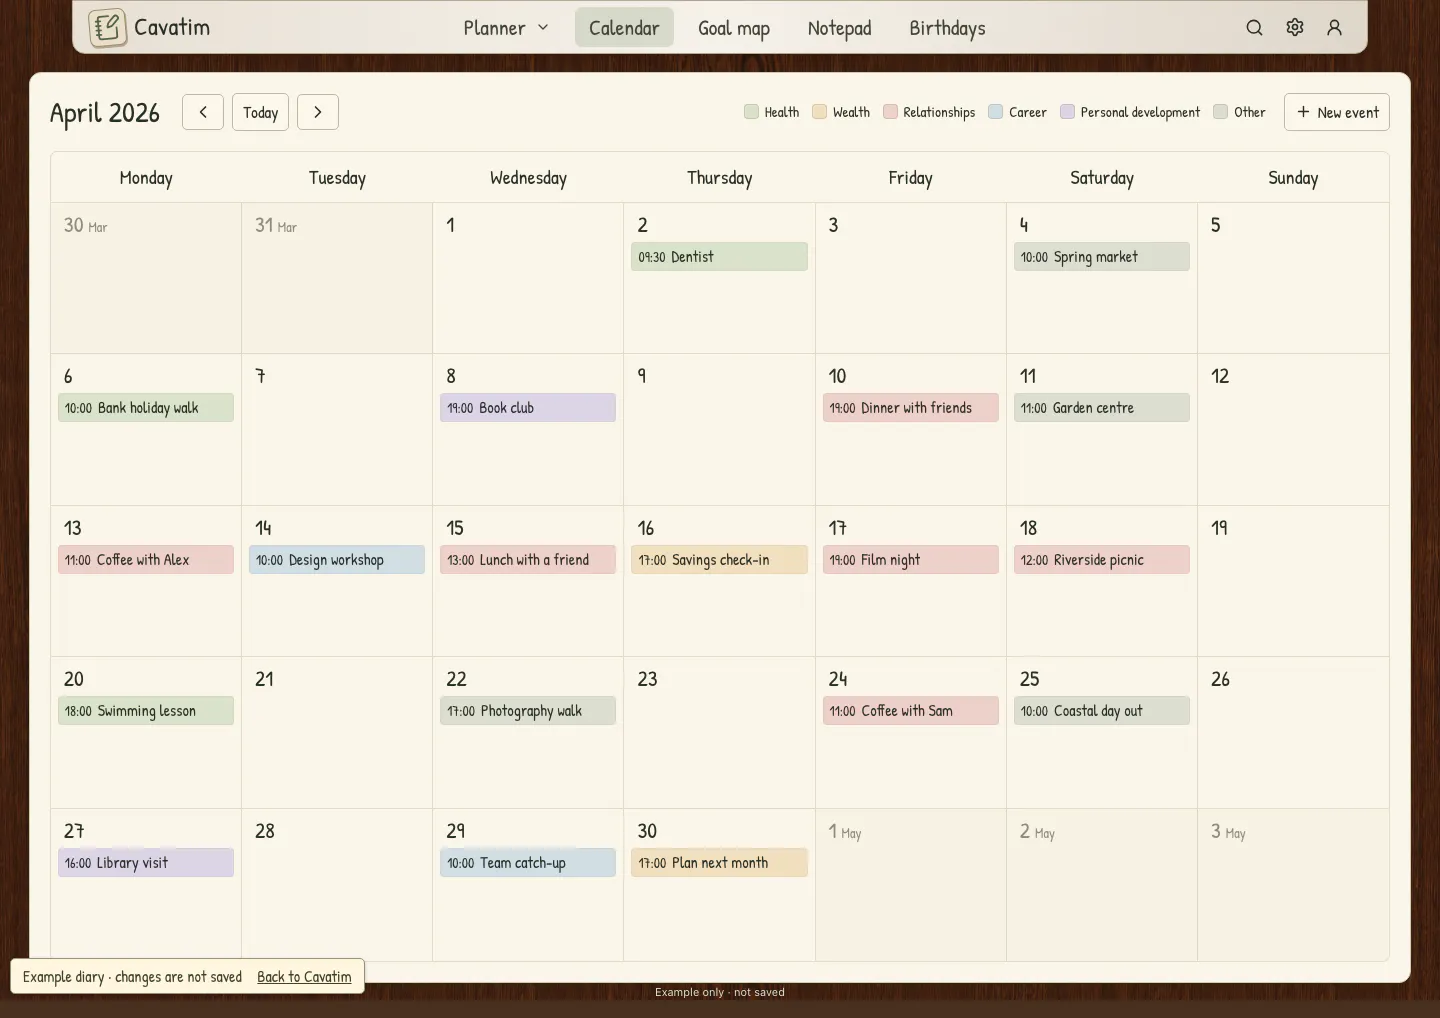Open the Dinner with friends event
Screen dimensions: 1440x1018
point(911,408)
